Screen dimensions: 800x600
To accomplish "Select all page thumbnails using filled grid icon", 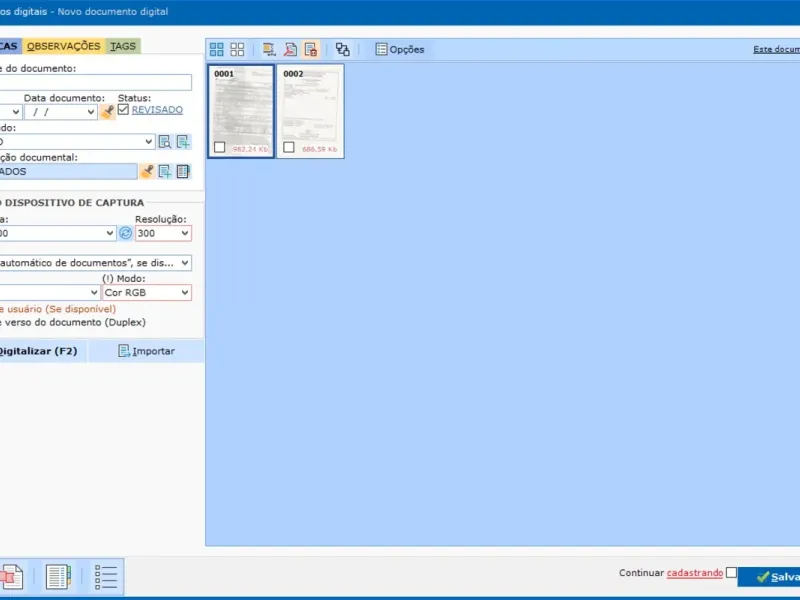I will tap(216, 49).
